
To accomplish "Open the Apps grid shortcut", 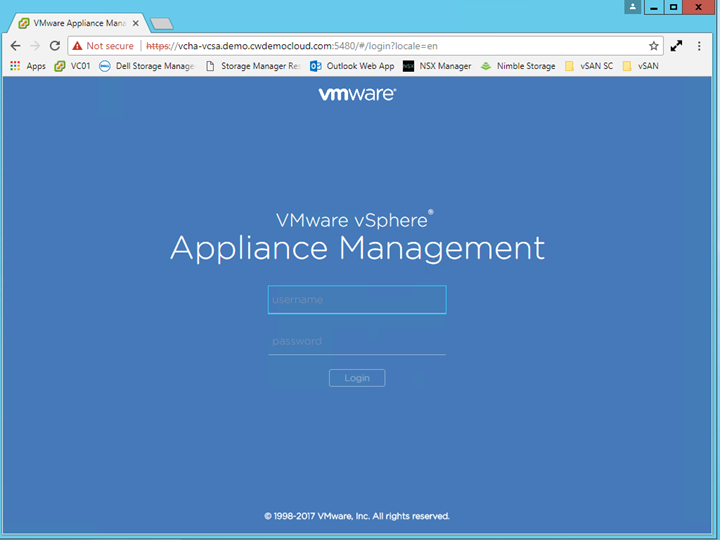I will [28, 66].
